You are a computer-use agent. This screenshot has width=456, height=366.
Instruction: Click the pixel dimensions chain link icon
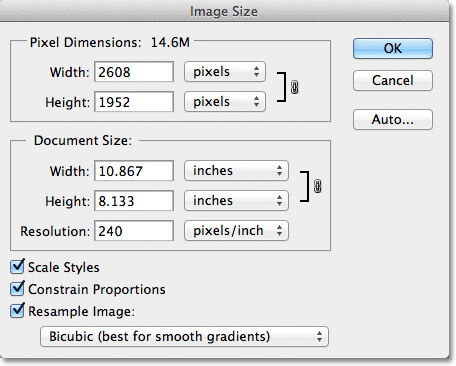coord(295,87)
